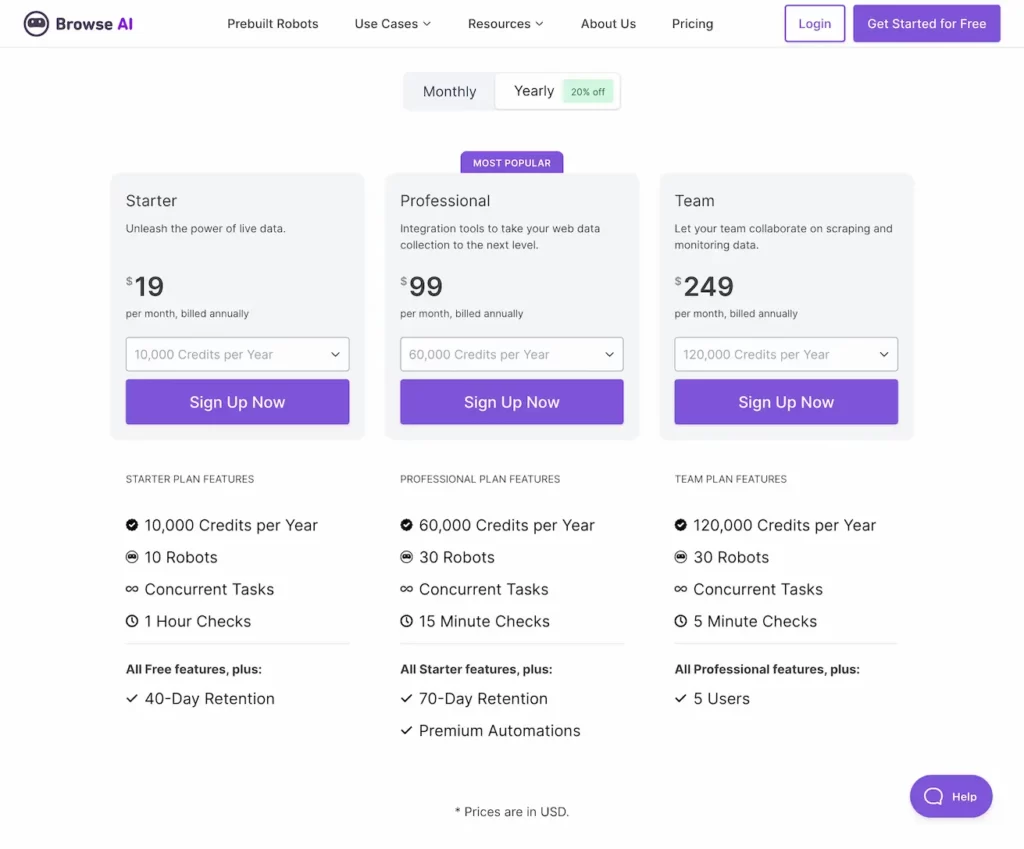Click the robot icon next to 10 Robots

coord(133,557)
